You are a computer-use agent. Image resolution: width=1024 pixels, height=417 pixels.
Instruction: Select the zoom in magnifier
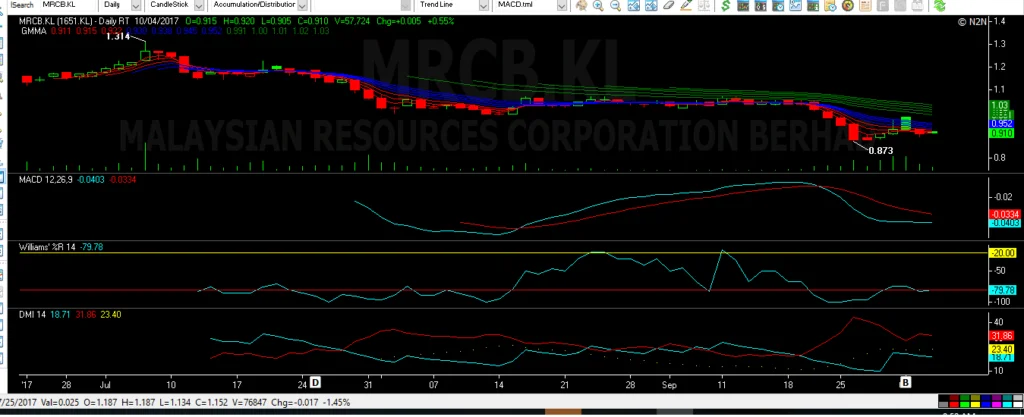click(598, 5)
